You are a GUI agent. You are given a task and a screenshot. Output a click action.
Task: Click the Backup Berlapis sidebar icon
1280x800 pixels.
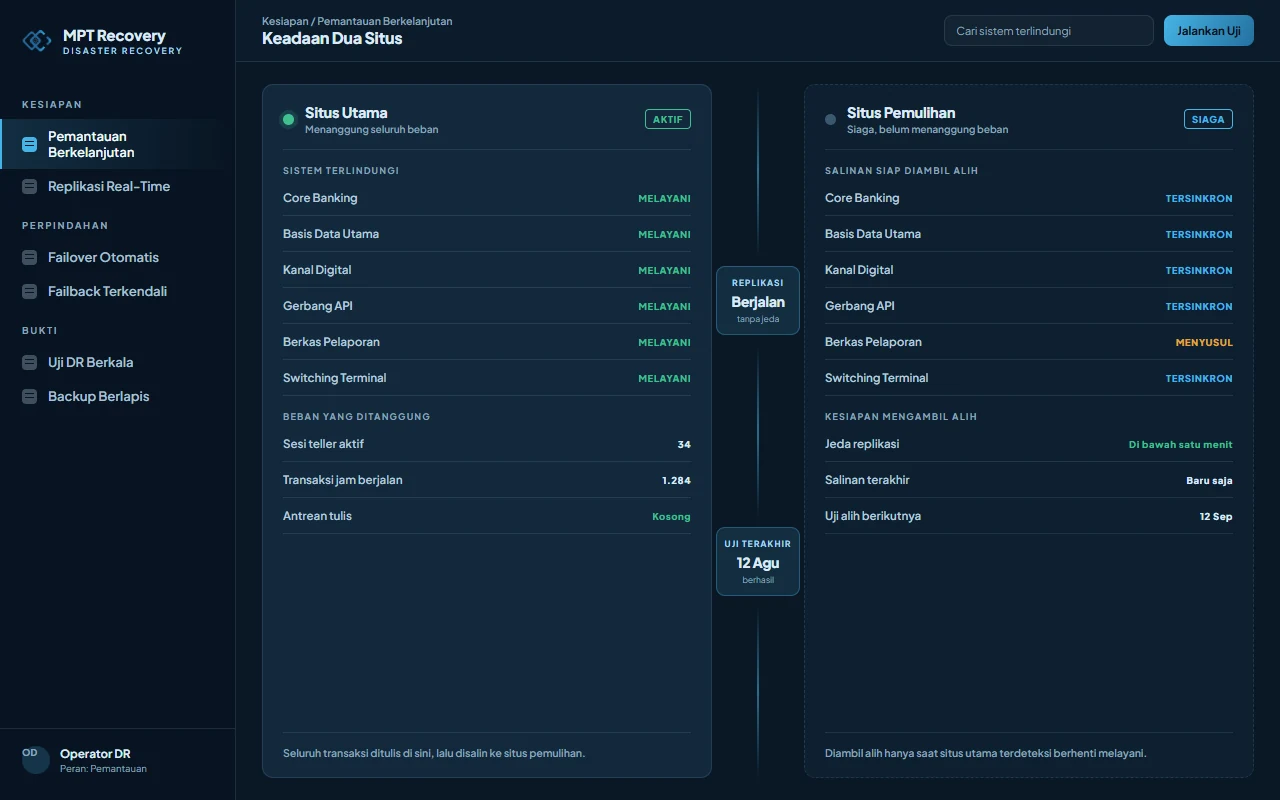click(x=29, y=396)
